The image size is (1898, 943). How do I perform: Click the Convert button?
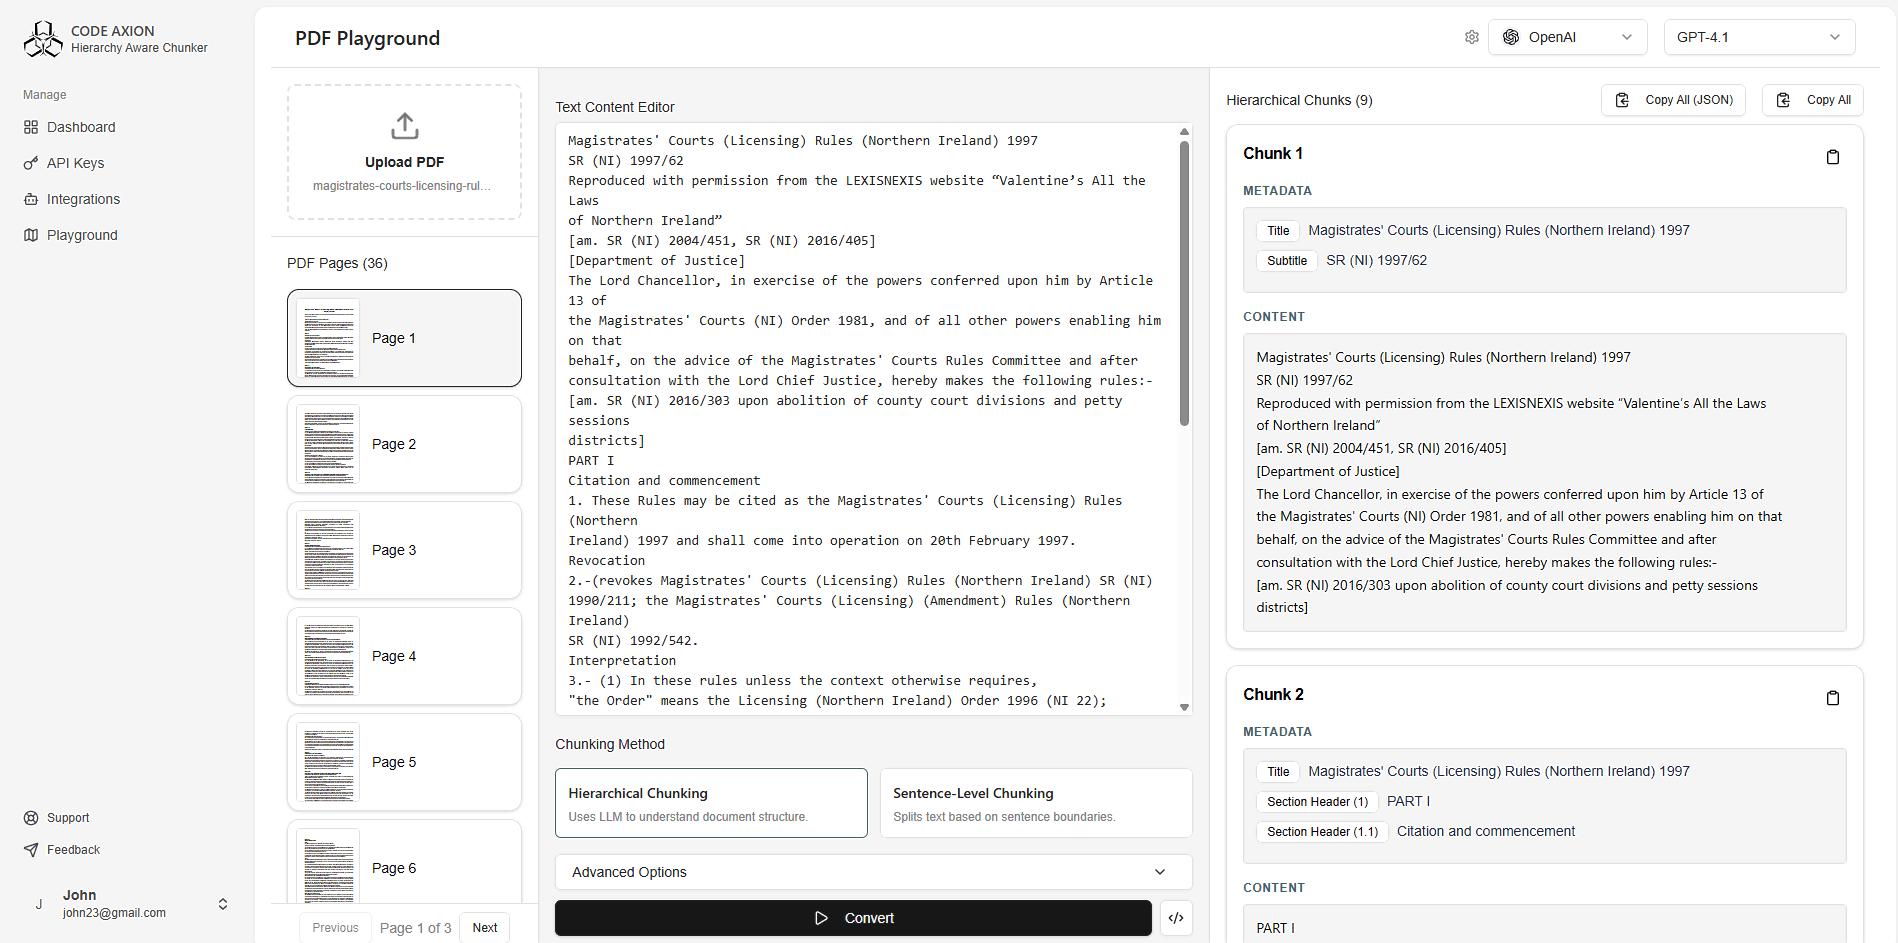853,918
